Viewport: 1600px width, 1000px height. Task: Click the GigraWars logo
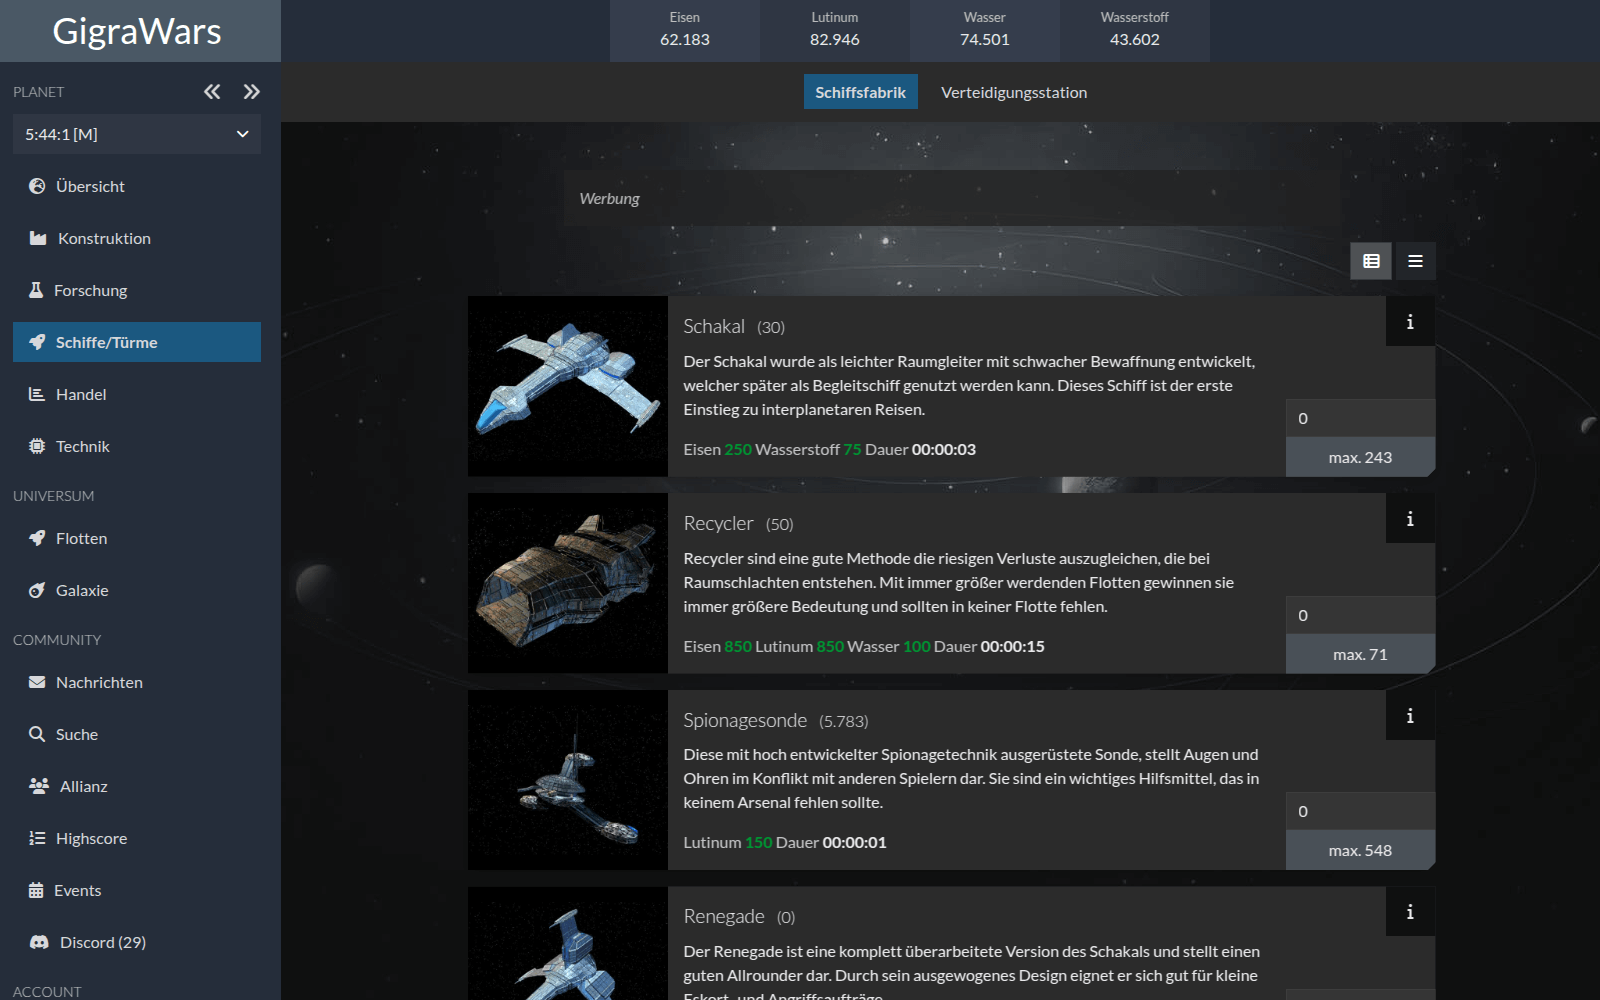pos(137,31)
